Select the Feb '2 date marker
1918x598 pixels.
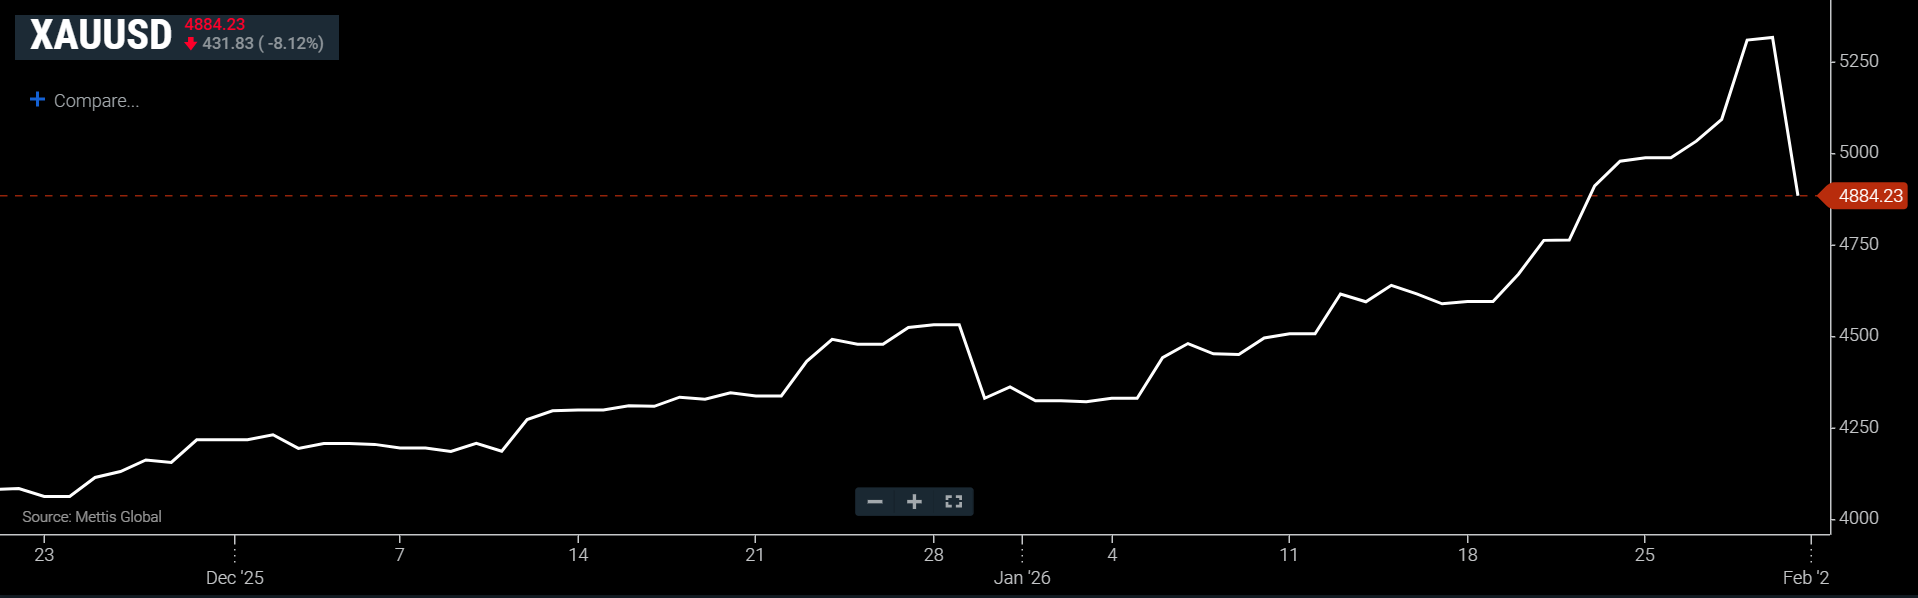(x=1805, y=578)
